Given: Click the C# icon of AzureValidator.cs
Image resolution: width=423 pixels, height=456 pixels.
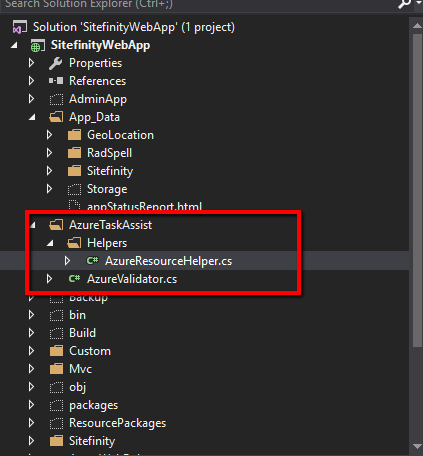Looking at the screenshot, I should coord(74,279).
